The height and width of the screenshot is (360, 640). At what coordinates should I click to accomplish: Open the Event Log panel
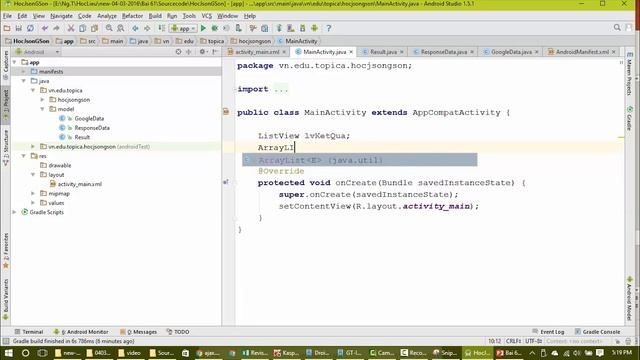coord(548,332)
